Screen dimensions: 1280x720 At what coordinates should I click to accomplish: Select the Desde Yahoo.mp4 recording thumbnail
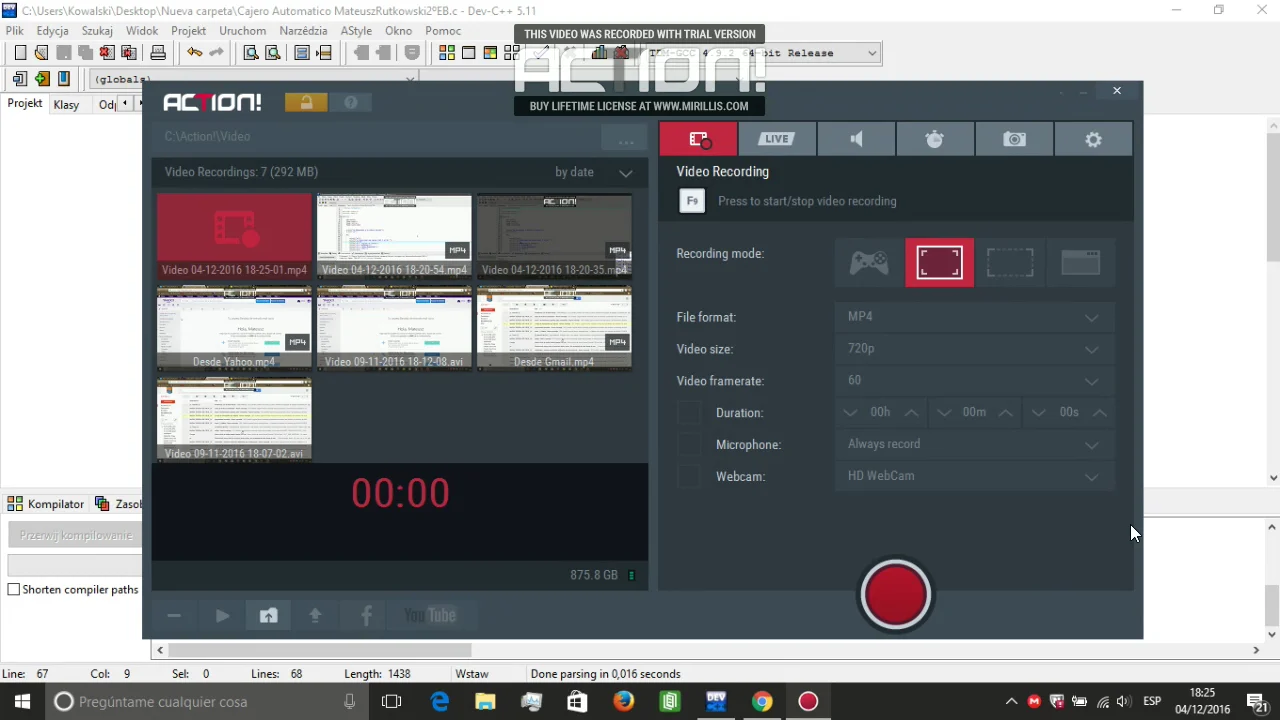click(x=234, y=329)
